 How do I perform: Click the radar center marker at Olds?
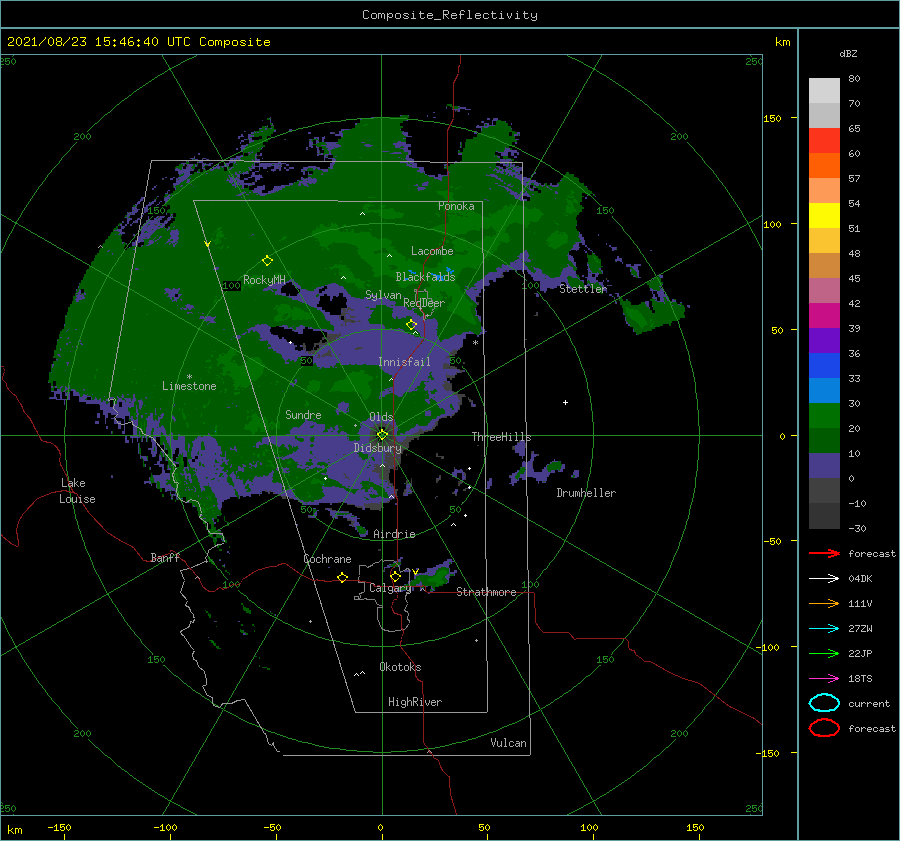point(382,435)
